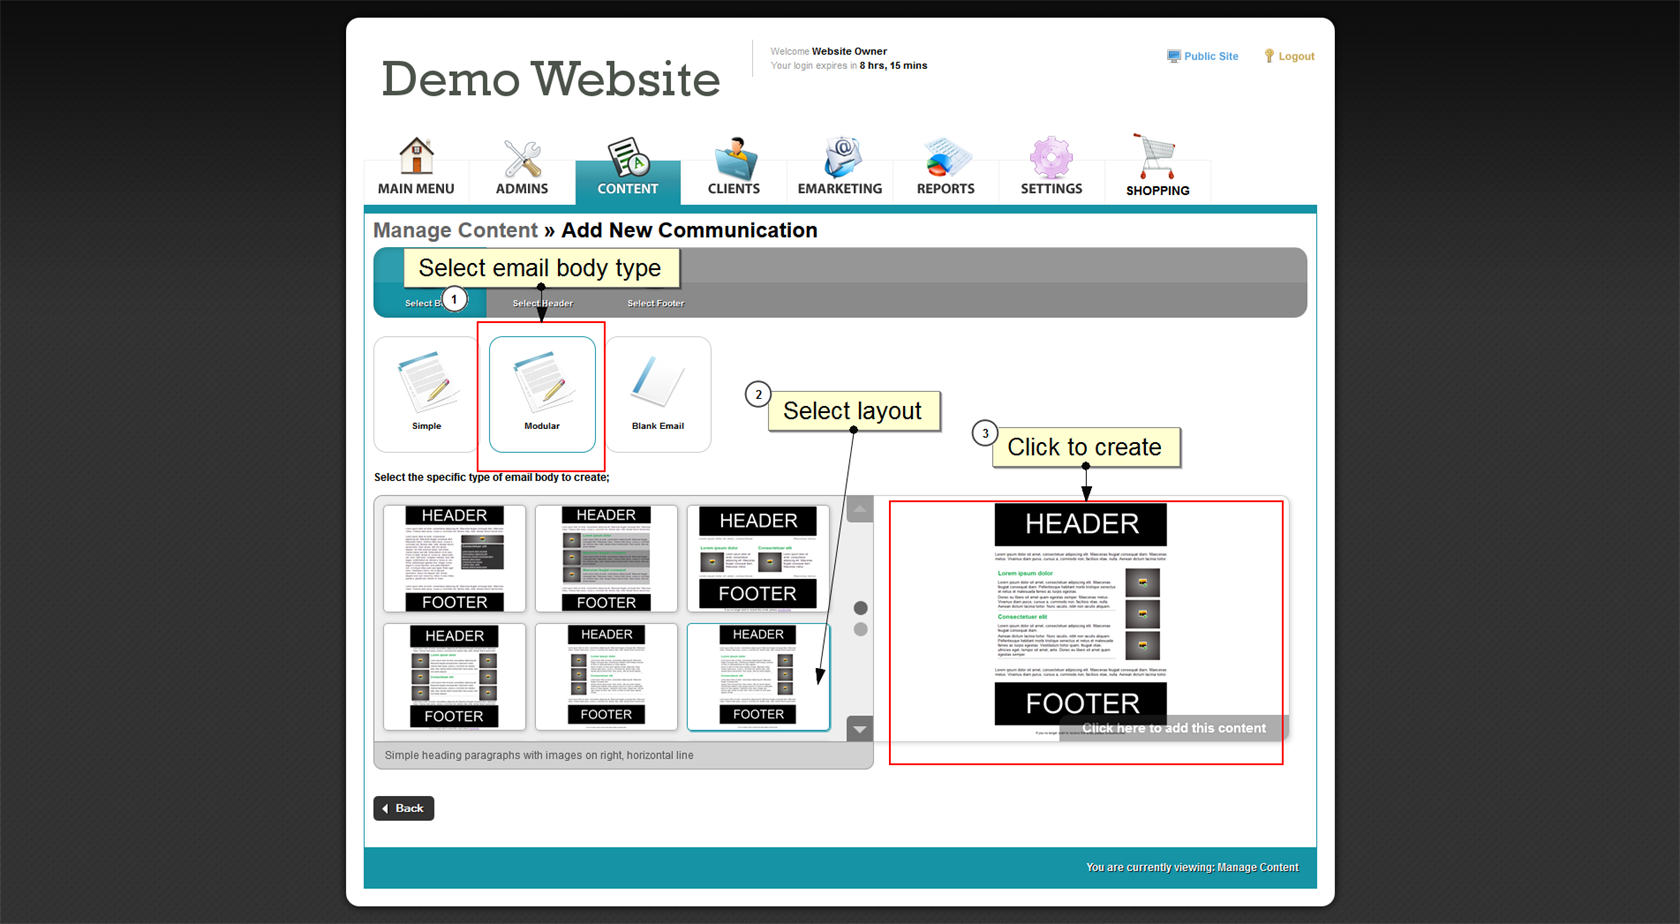This screenshot has width=1680, height=924.
Task: Open the Main Menu house icon
Action: coord(416,158)
